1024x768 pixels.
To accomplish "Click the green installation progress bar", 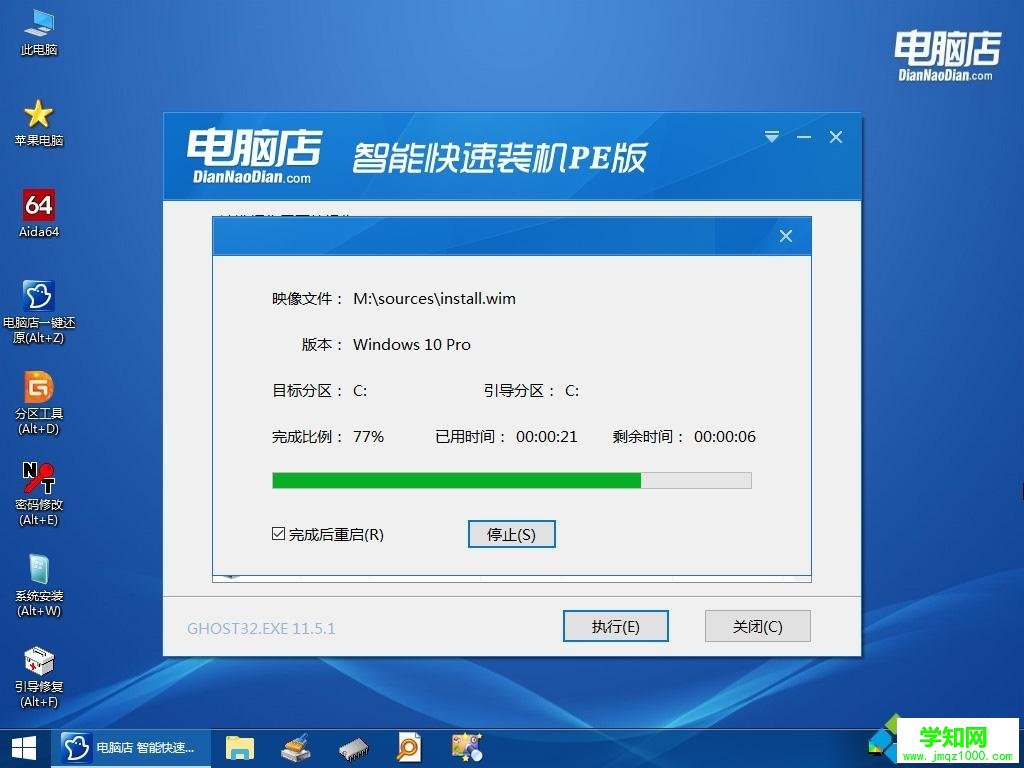I will [x=455, y=480].
